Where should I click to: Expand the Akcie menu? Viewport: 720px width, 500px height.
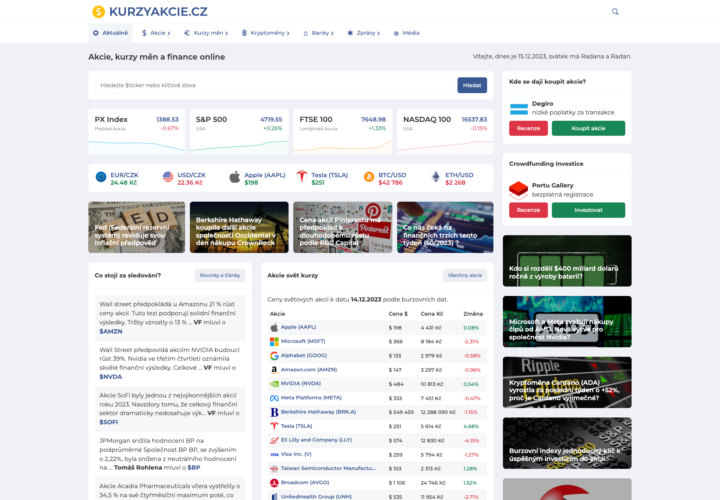click(x=156, y=33)
